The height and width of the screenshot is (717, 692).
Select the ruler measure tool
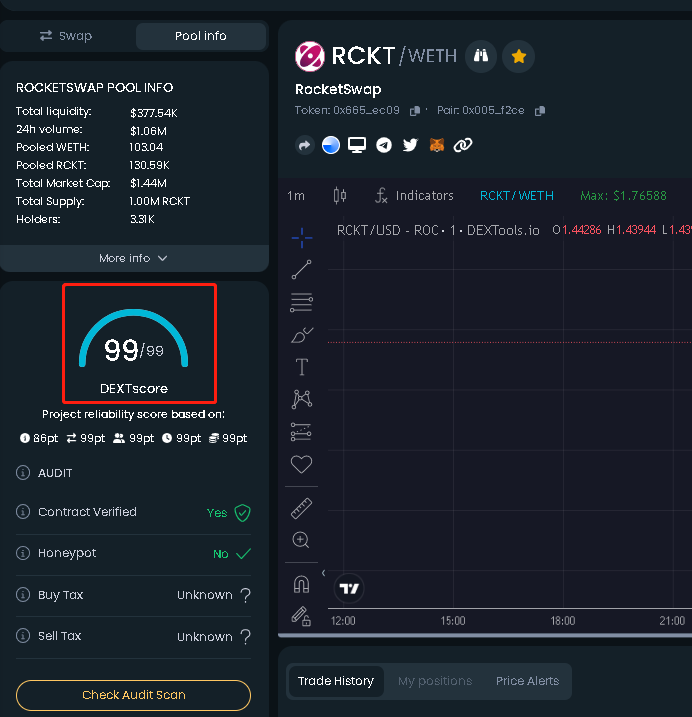(x=301, y=508)
